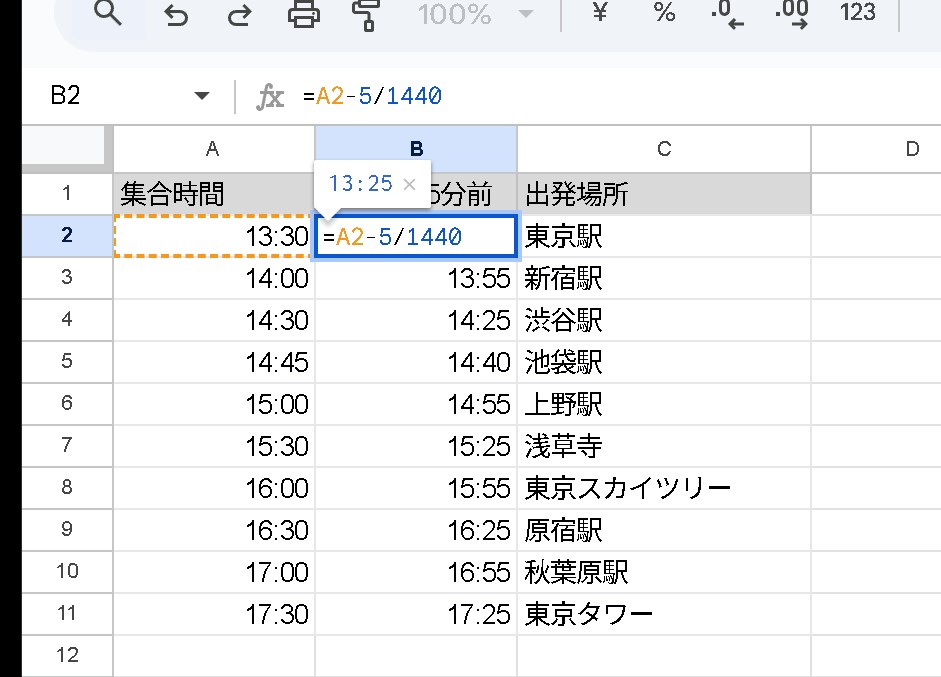Select column A header

213,149
